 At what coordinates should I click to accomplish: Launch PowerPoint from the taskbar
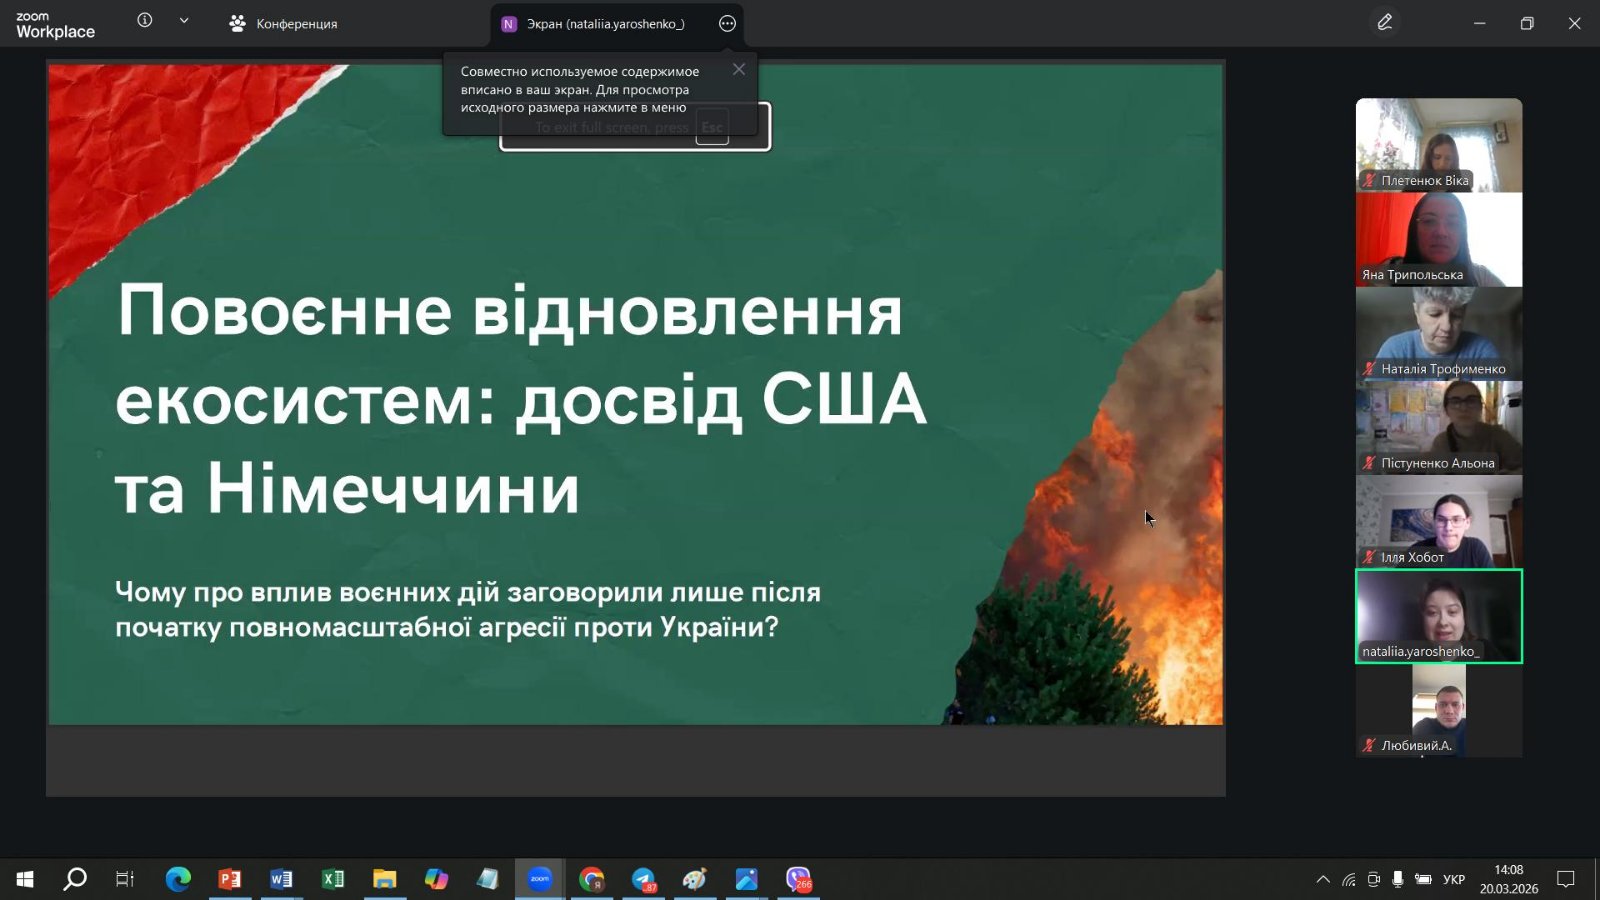point(230,879)
